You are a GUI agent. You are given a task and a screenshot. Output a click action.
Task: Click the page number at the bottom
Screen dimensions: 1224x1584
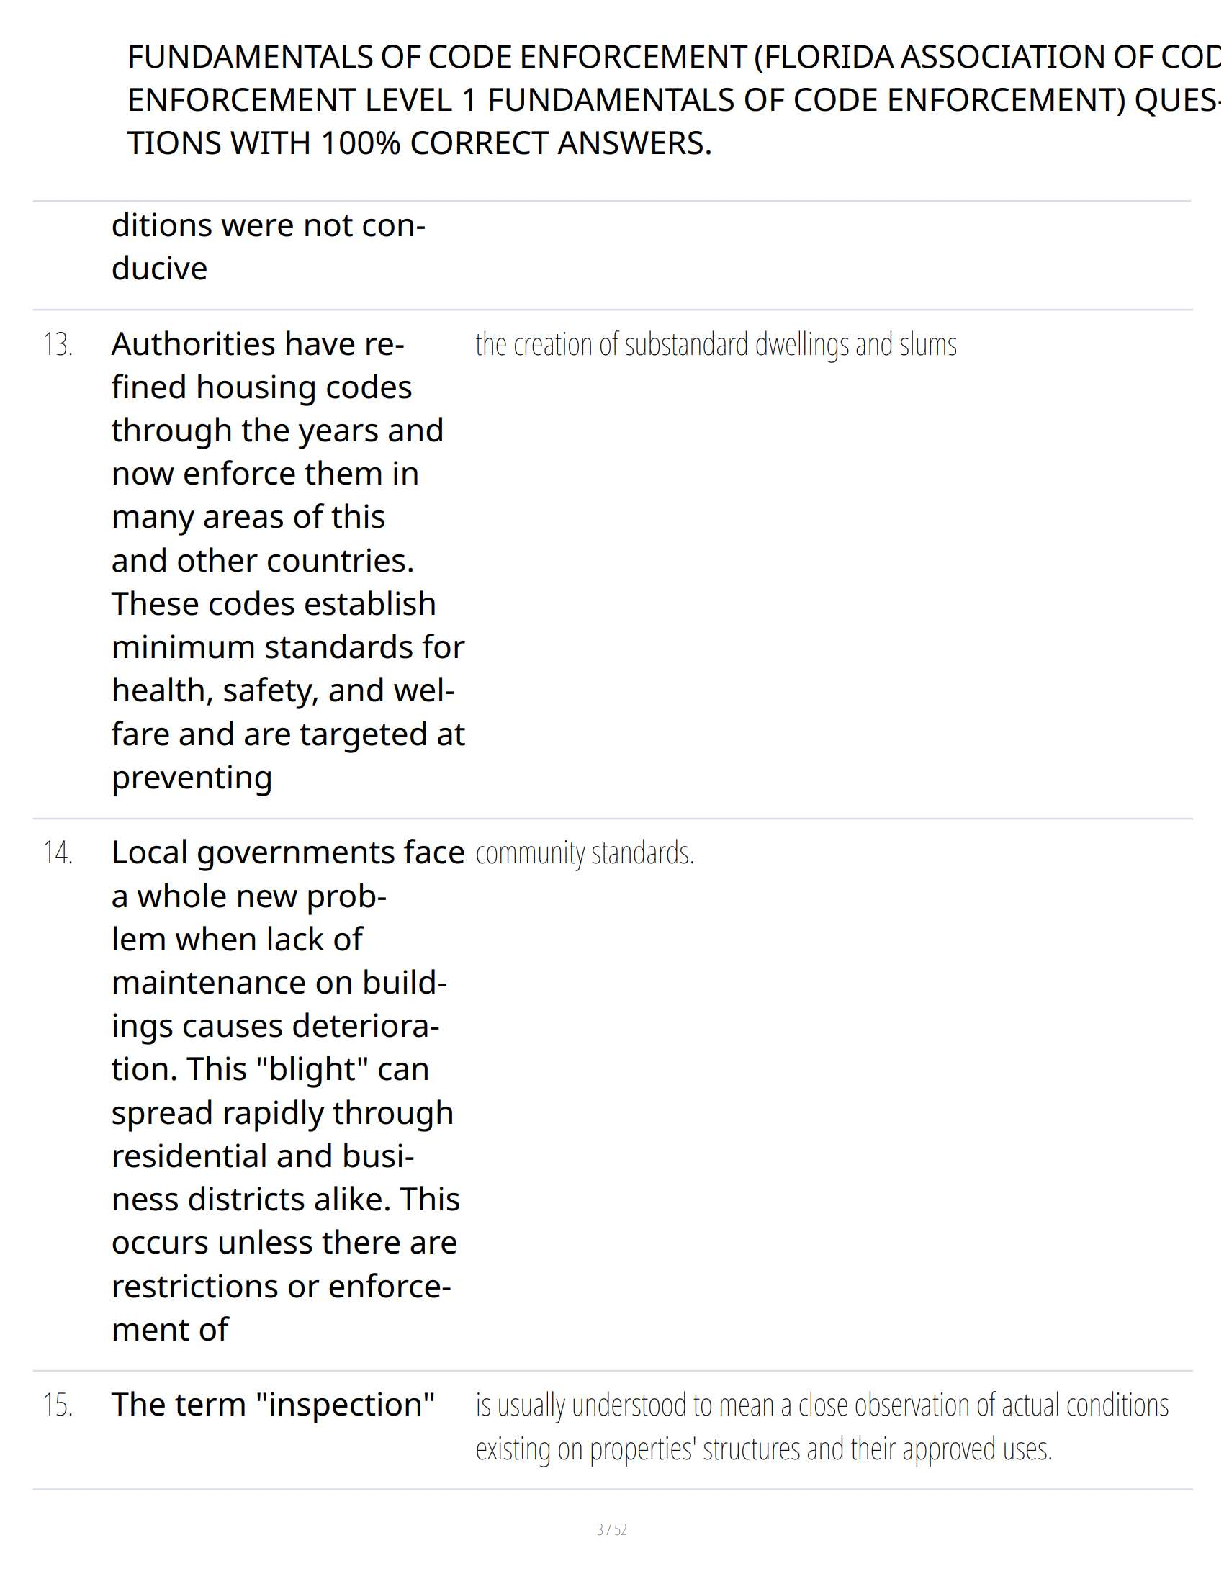[611, 1529]
